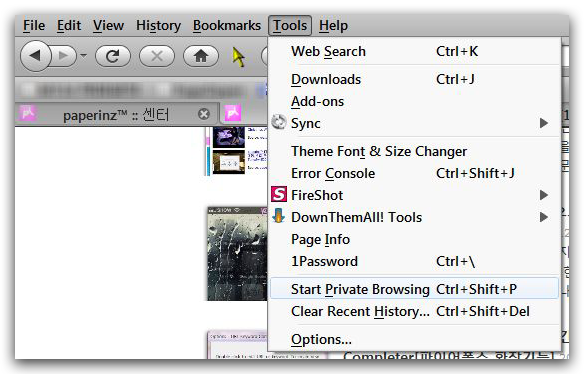Click the FireShot S icon
584x374 pixels.
[x=279, y=194]
